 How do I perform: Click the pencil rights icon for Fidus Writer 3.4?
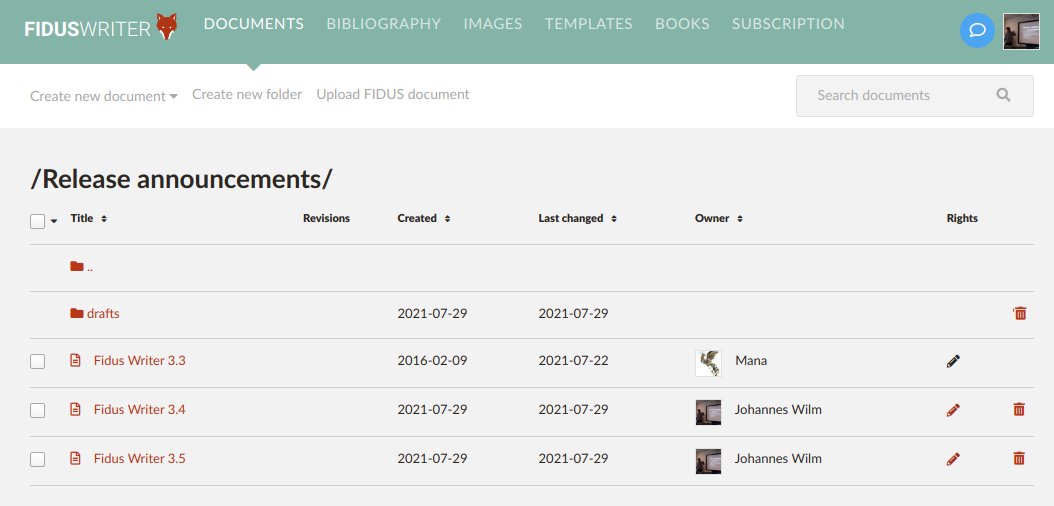tap(953, 409)
